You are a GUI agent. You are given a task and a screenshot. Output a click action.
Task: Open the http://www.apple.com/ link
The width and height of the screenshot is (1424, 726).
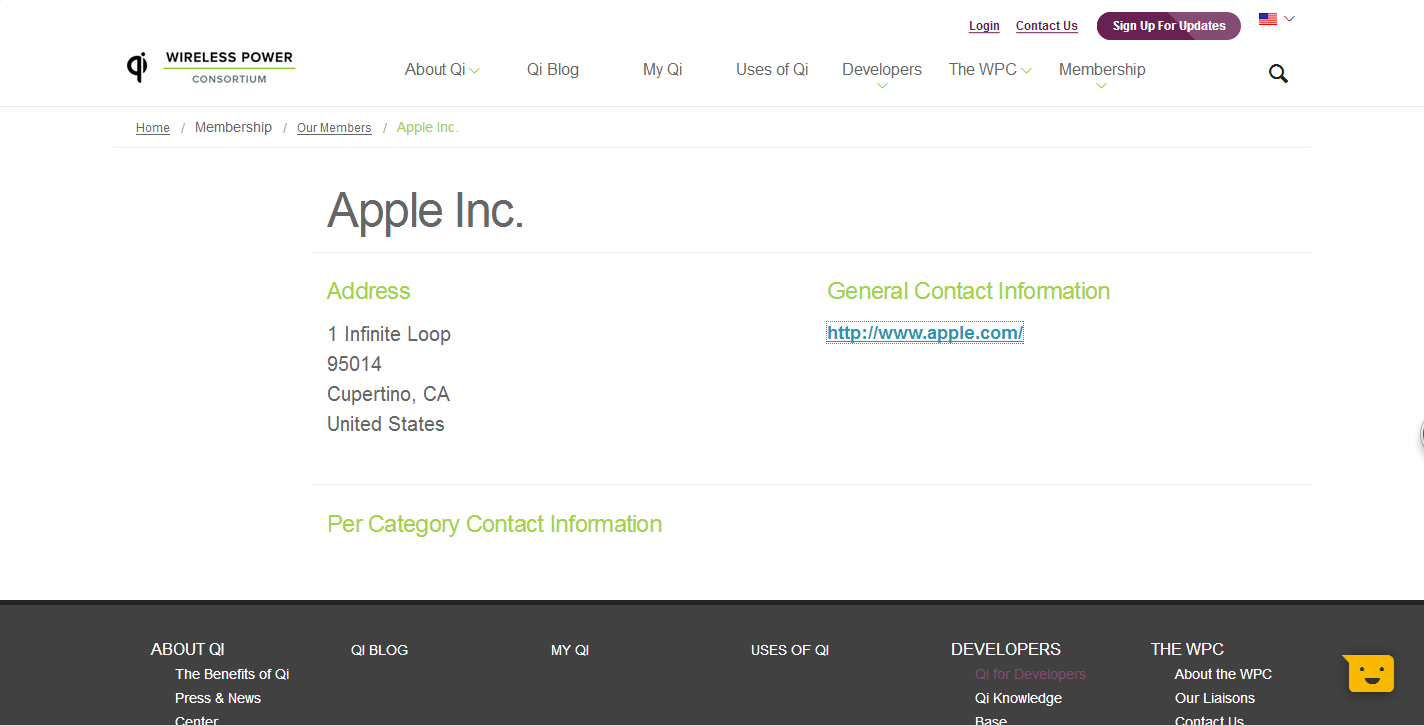(x=925, y=333)
